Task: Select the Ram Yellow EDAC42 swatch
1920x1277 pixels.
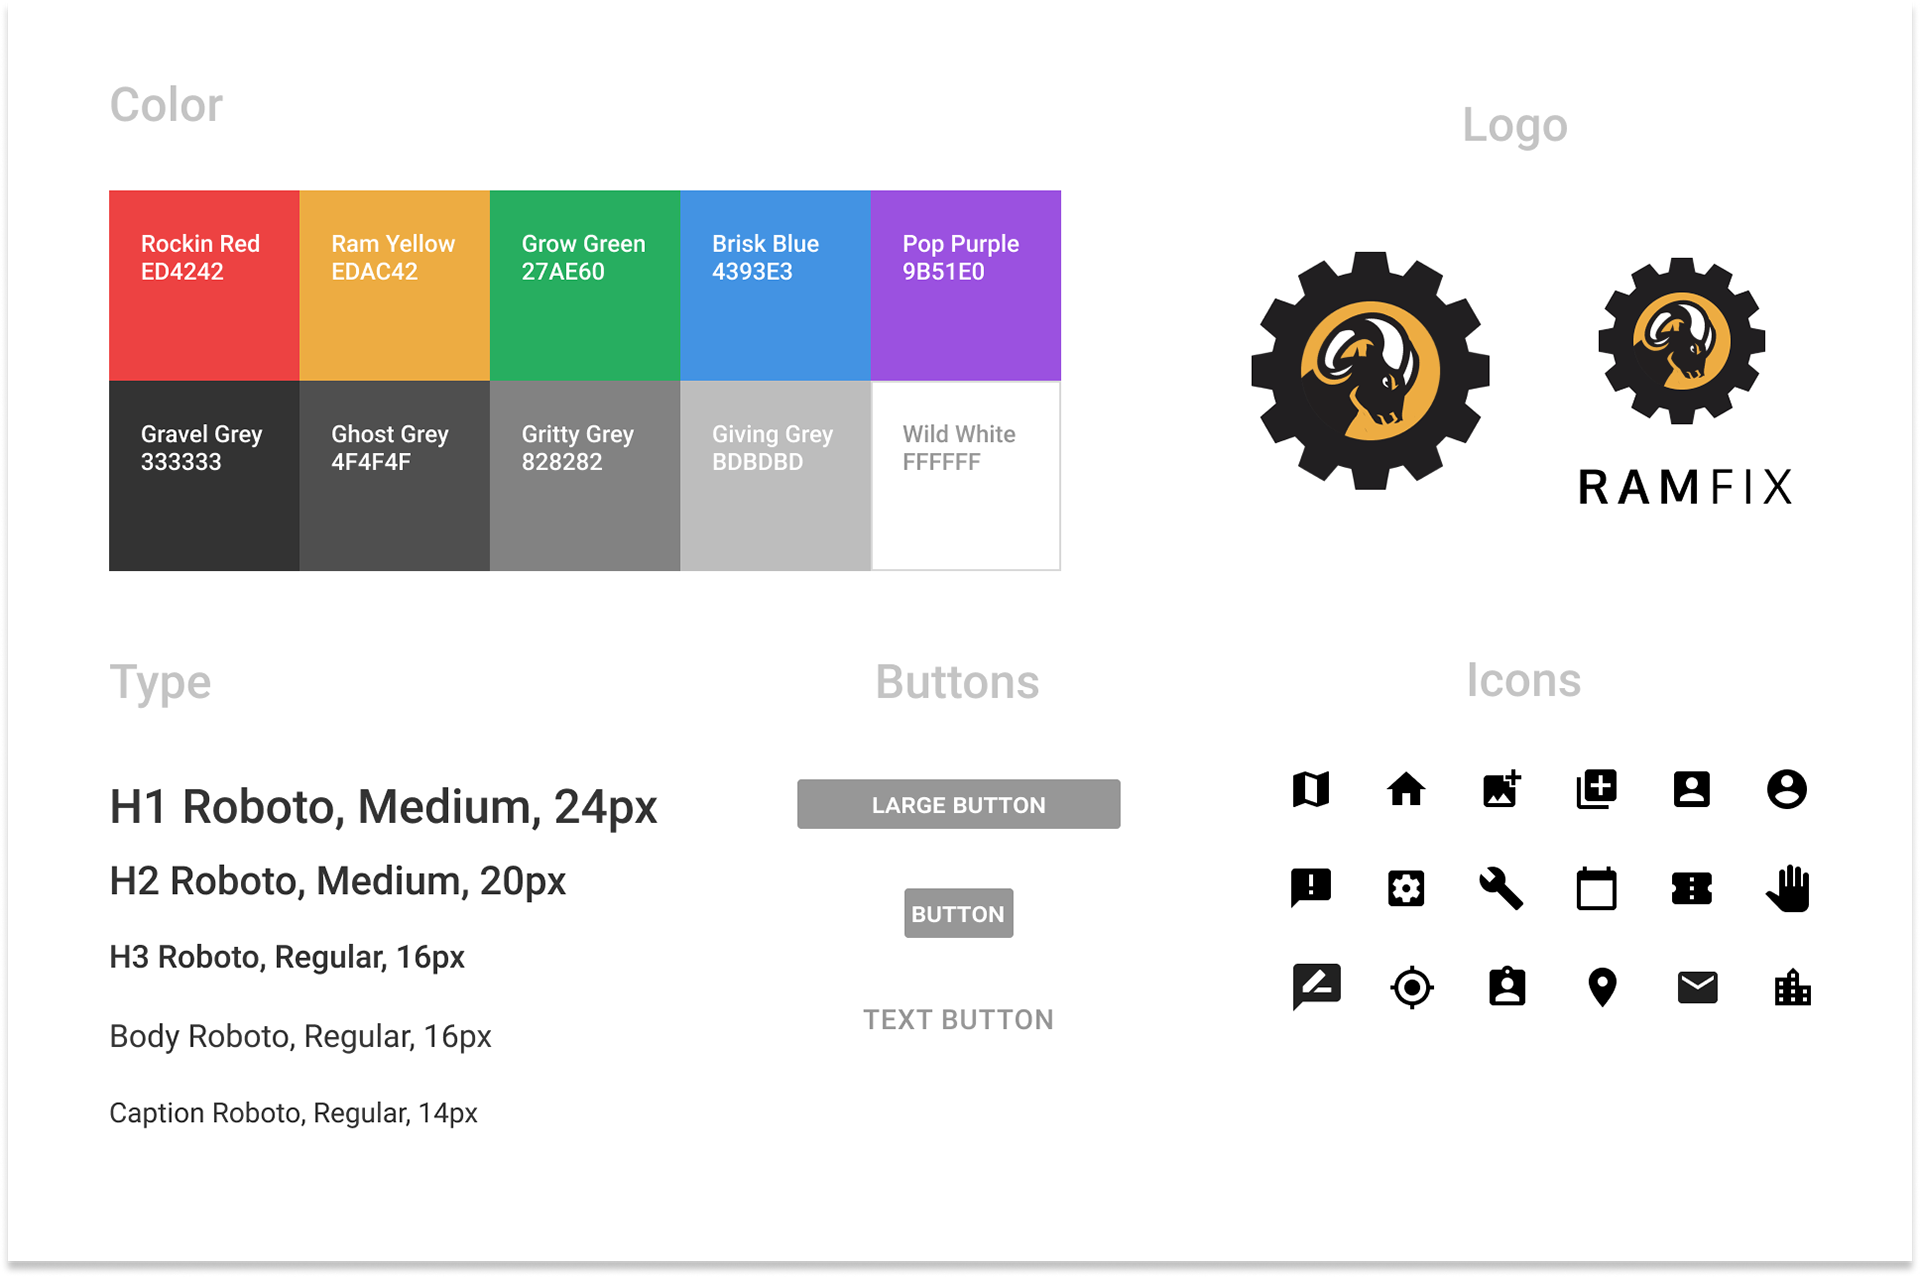Action: point(394,285)
